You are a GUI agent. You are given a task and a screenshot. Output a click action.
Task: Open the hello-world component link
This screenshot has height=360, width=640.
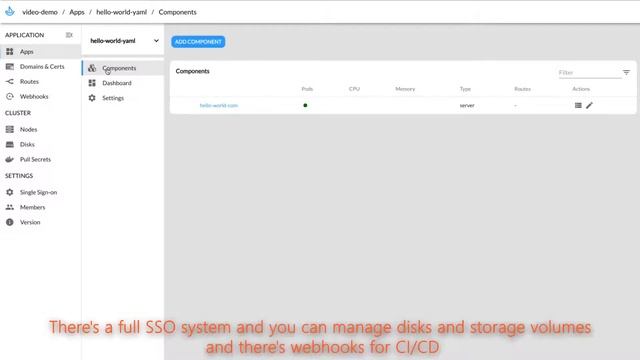219,105
